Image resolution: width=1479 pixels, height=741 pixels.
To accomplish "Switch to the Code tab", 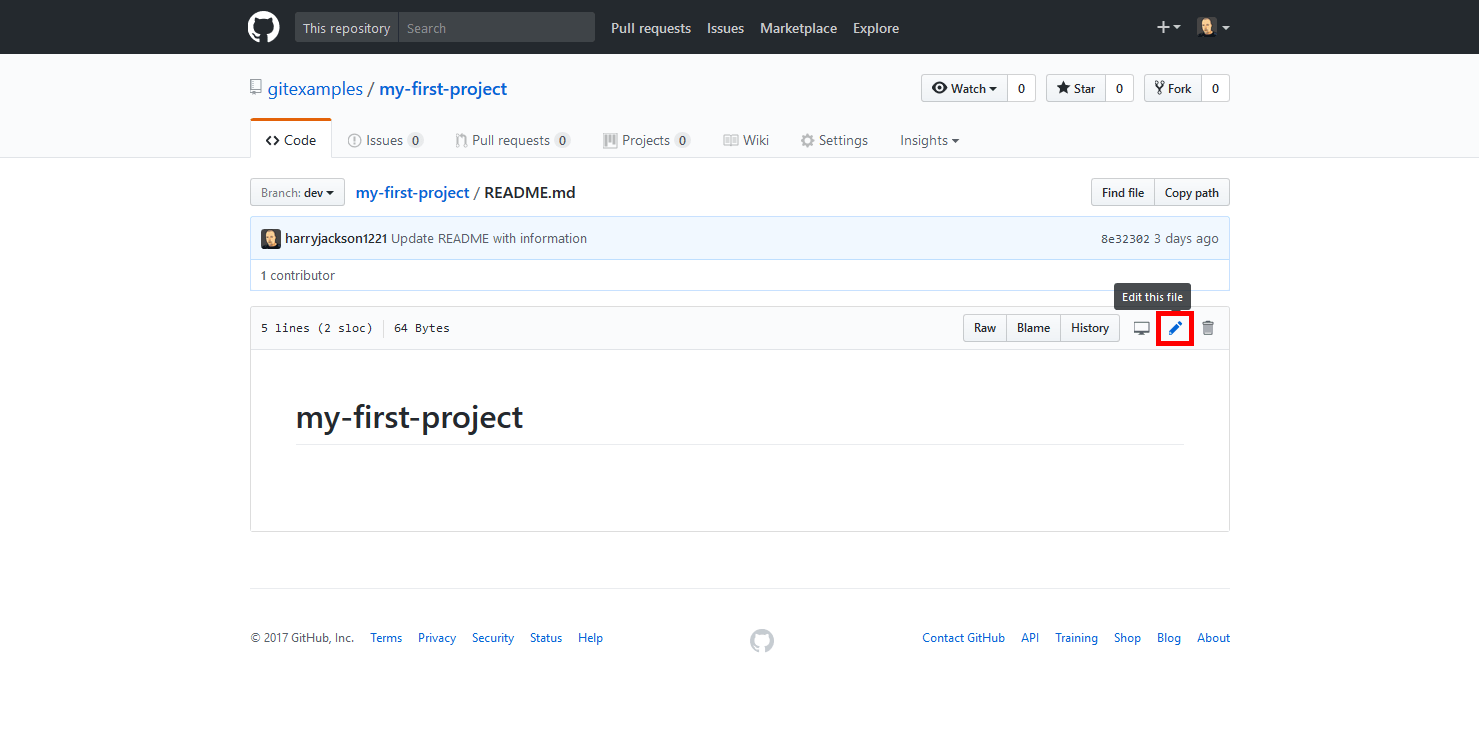I will click(x=291, y=140).
